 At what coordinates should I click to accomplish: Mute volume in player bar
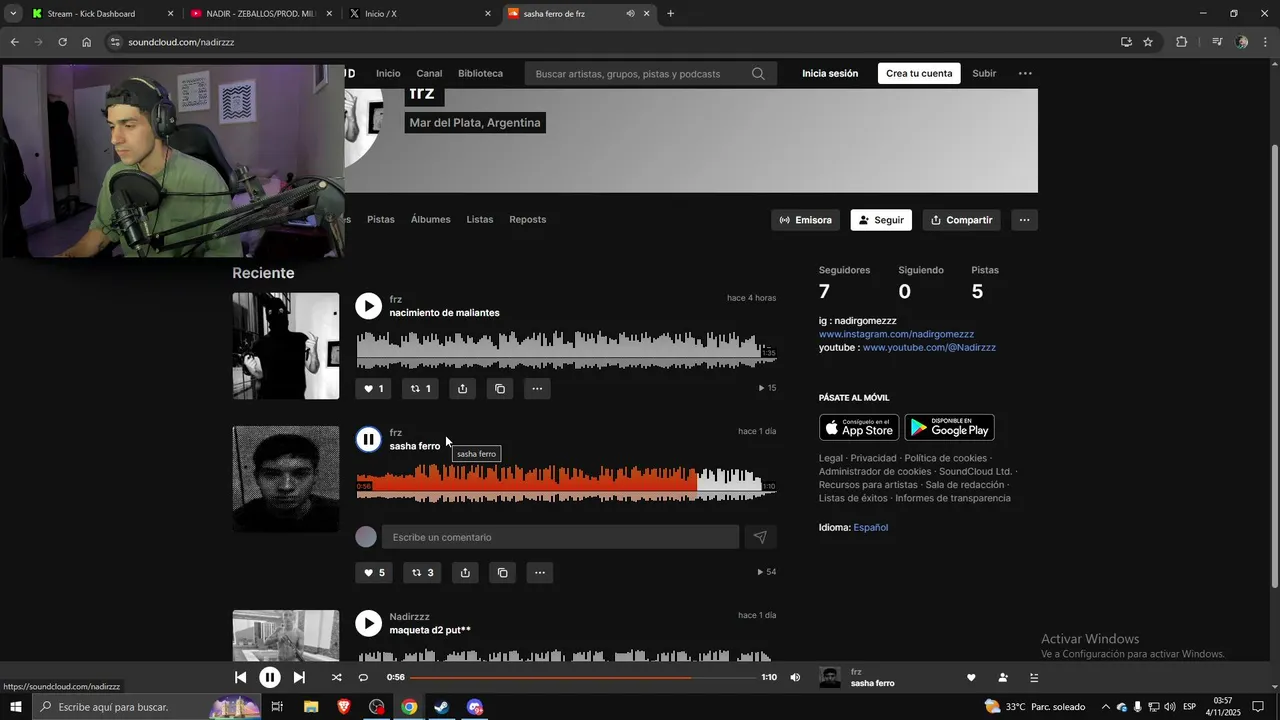point(795,677)
